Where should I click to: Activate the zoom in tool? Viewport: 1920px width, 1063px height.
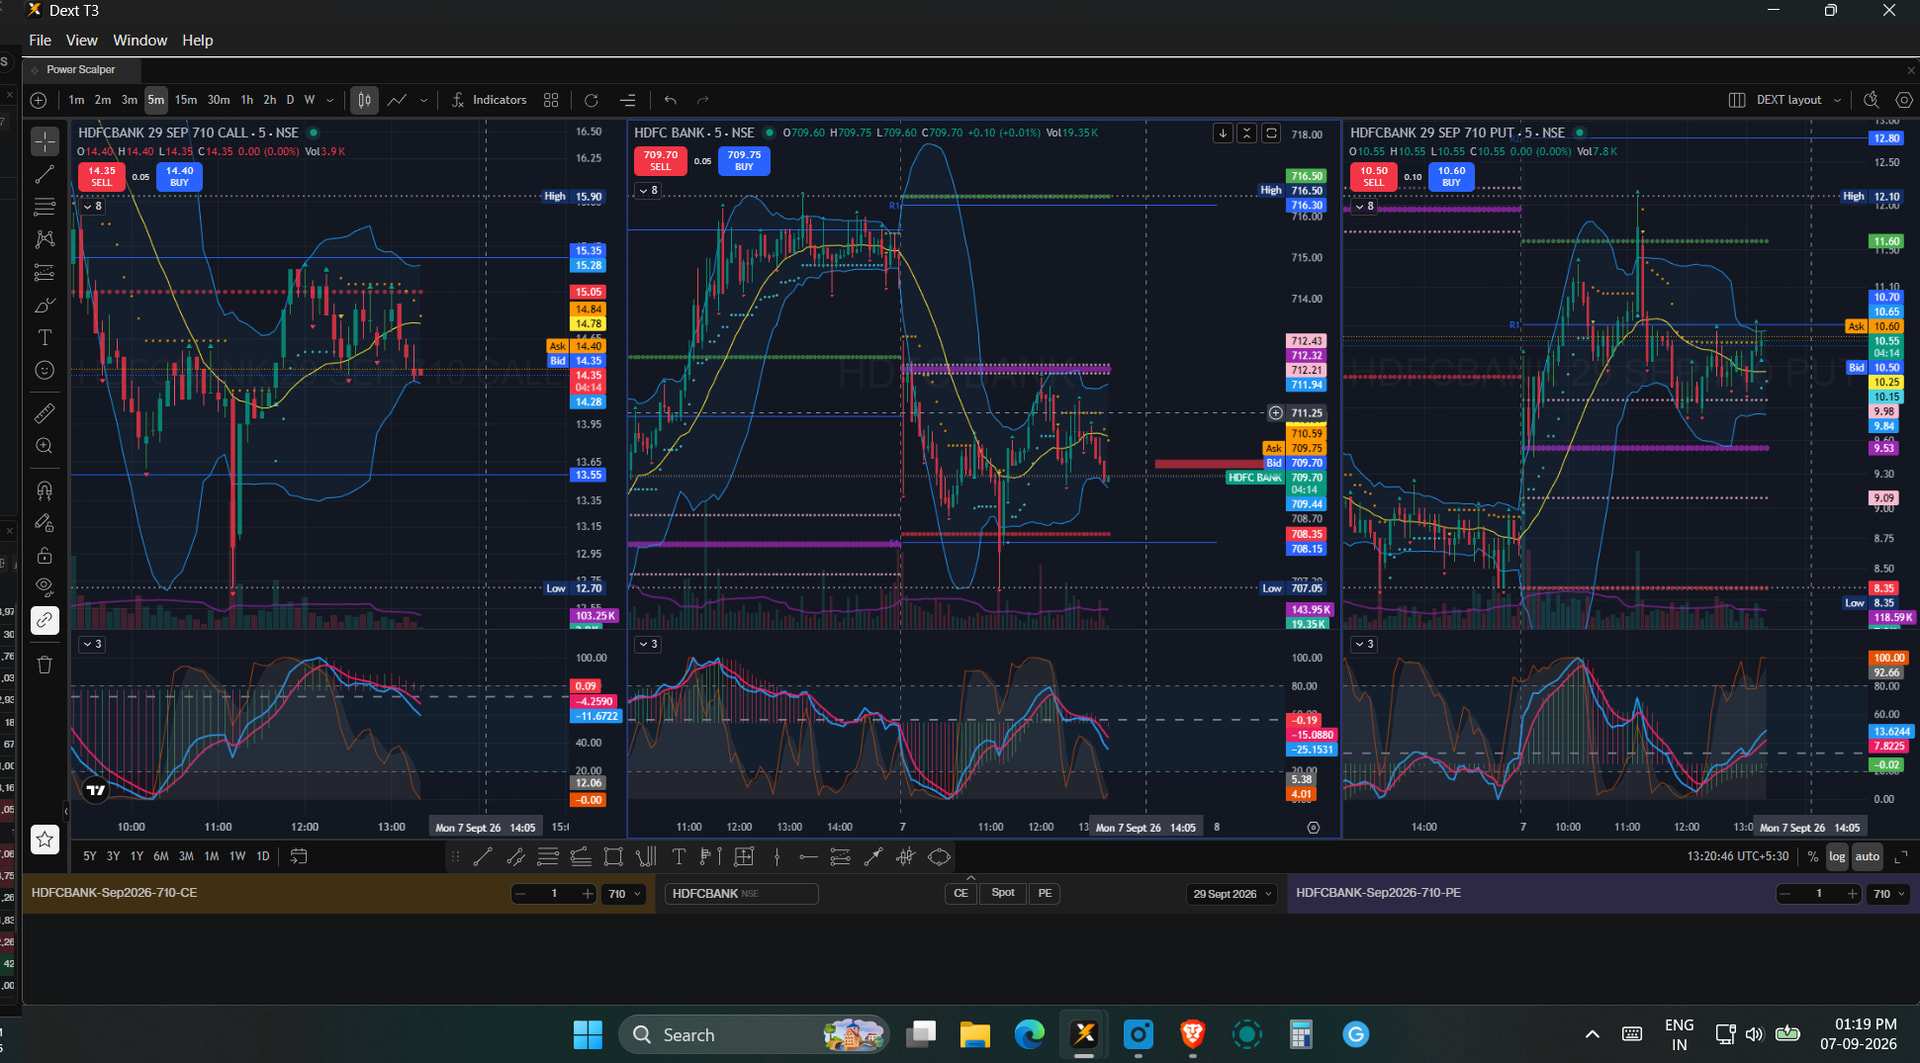(45, 446)
